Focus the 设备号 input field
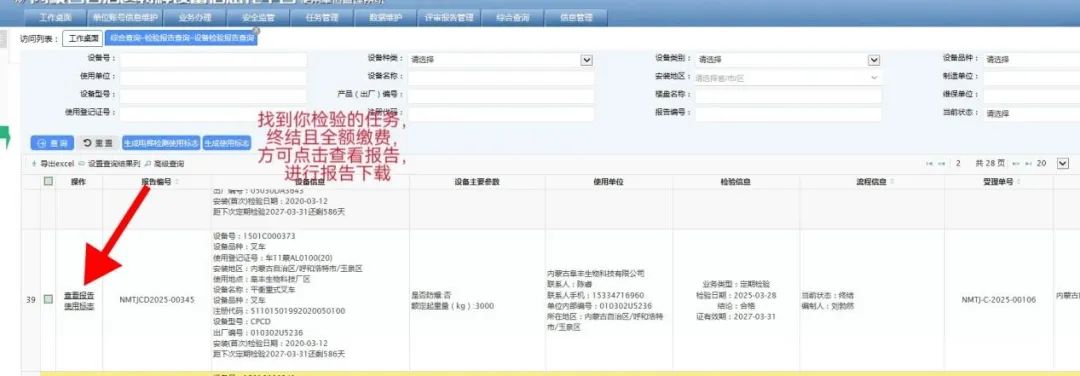 coord(214,60)
